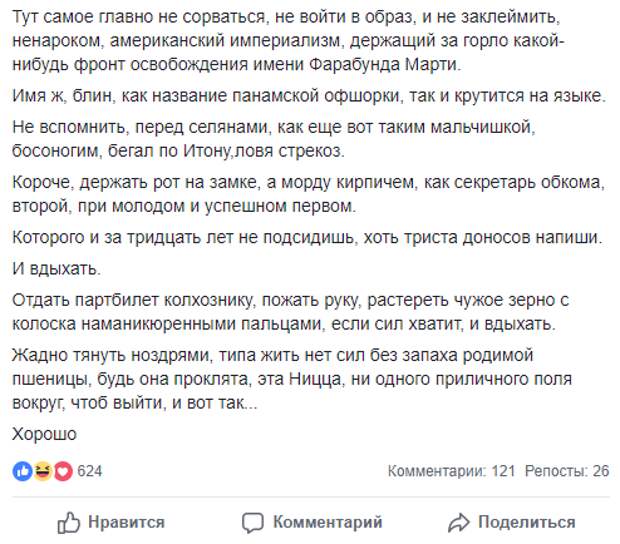Click the paragraph beginning 'Короче, держать рот'
Viewport: 620px width, 544px height.
point(308,194)
